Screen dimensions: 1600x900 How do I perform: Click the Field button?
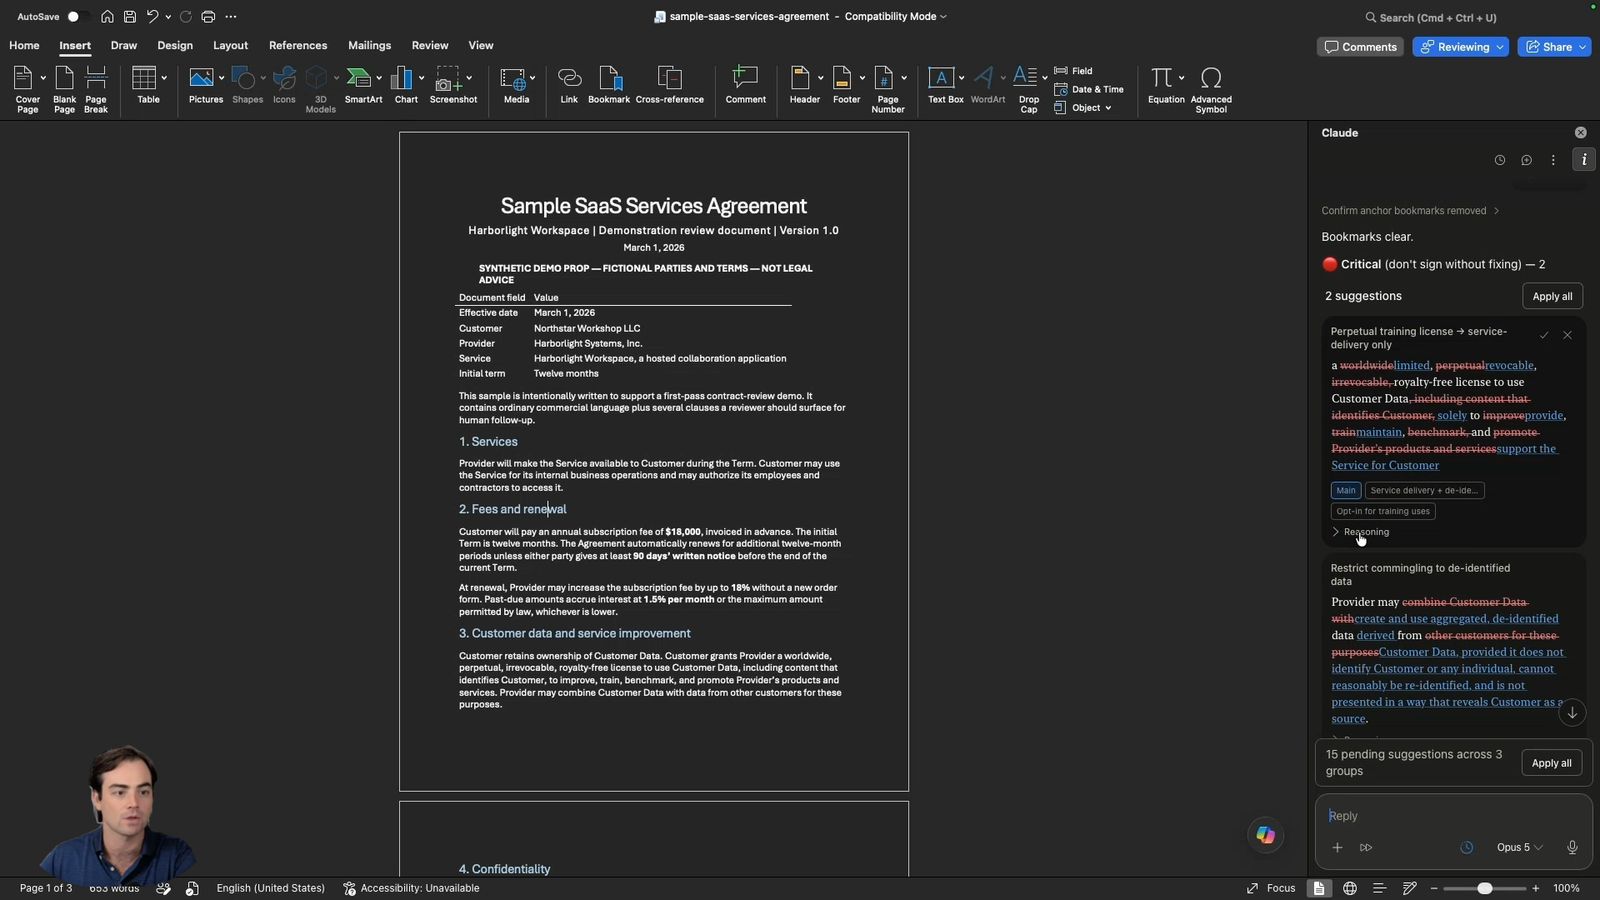pos(1073,71)
